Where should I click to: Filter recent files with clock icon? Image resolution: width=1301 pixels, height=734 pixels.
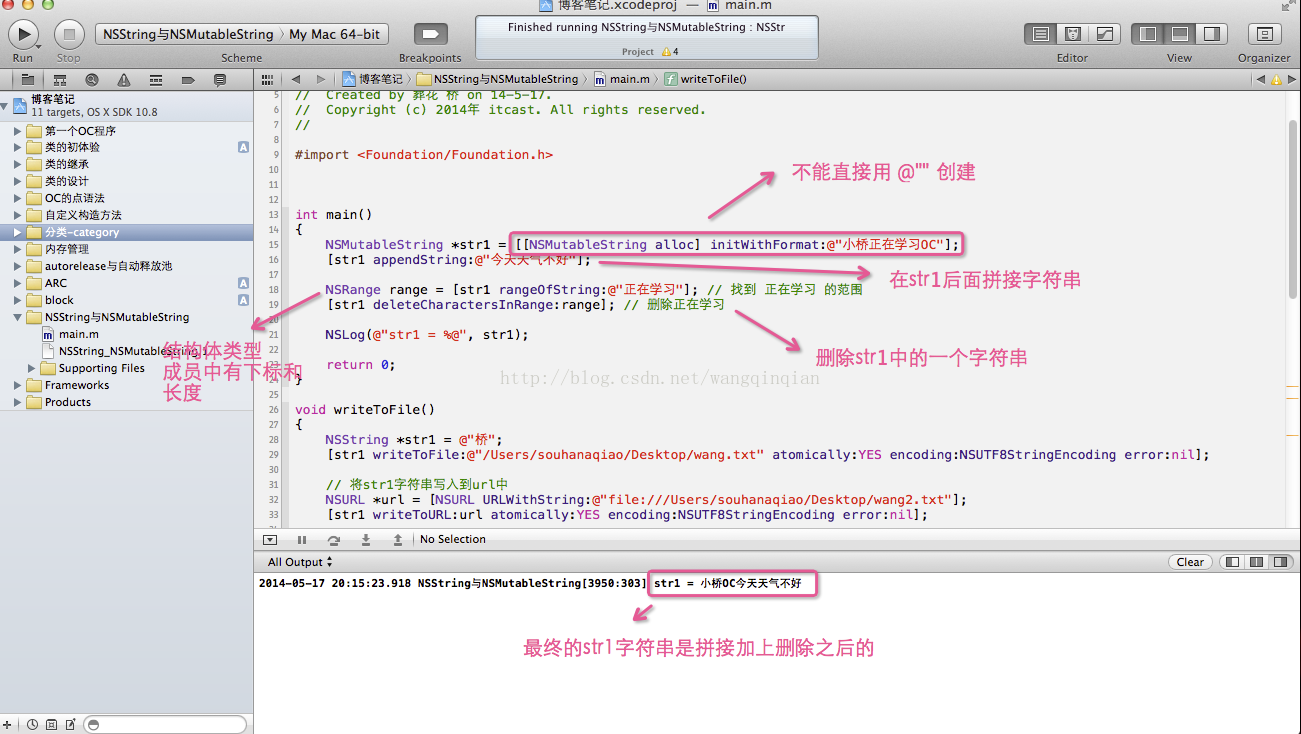coord(32,724)
